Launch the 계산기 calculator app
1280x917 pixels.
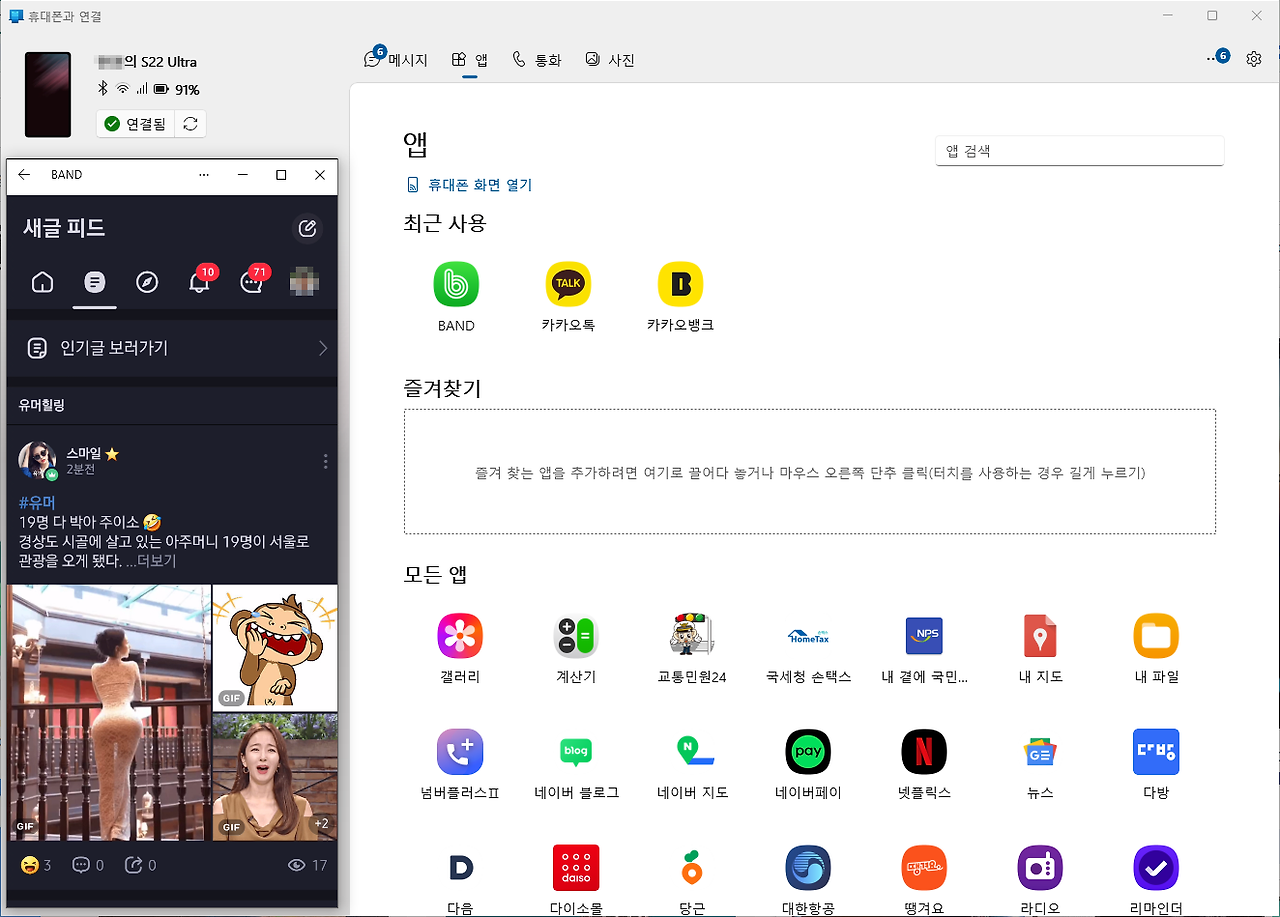(576, 636)
